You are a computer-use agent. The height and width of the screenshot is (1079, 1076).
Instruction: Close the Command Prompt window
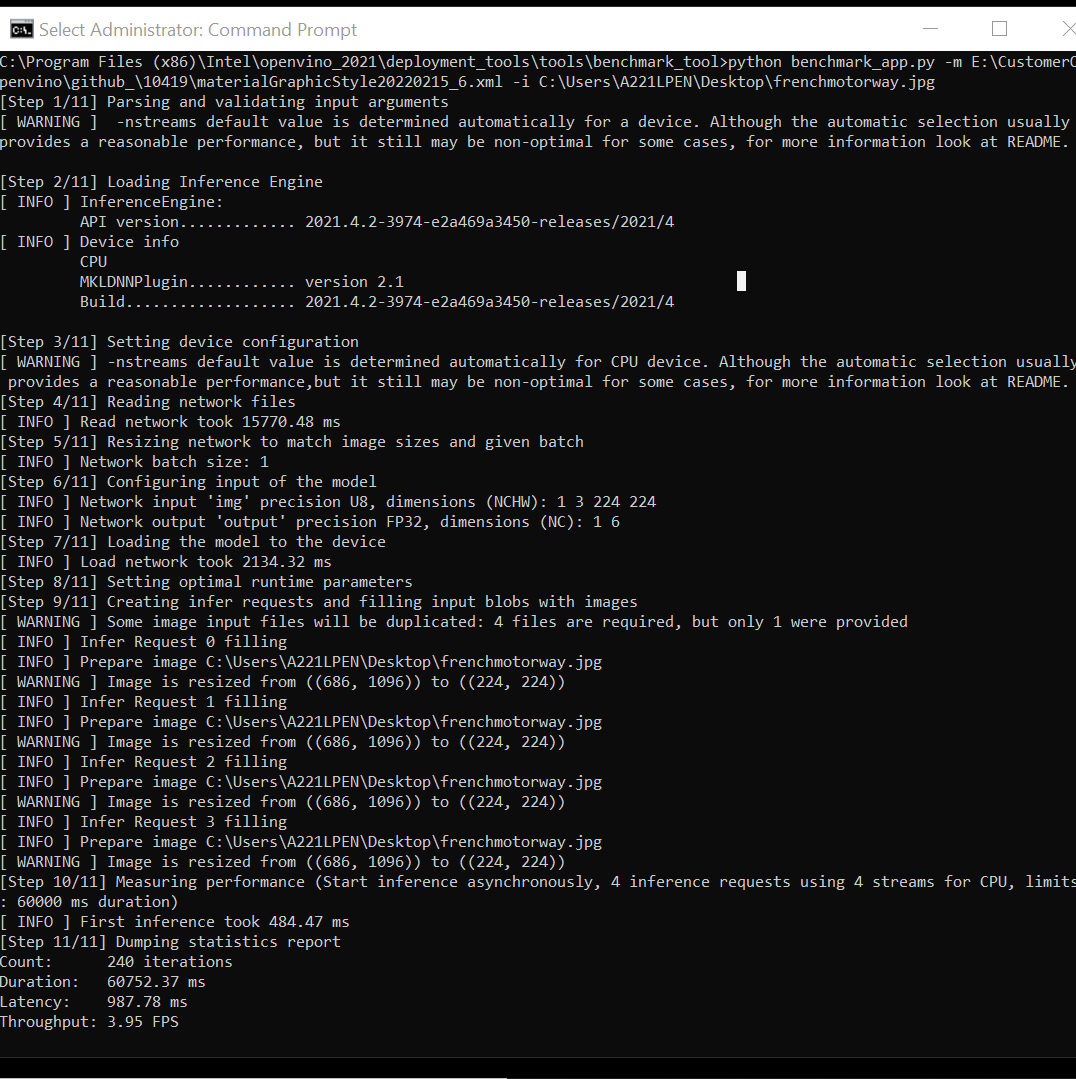point(1066,29)
